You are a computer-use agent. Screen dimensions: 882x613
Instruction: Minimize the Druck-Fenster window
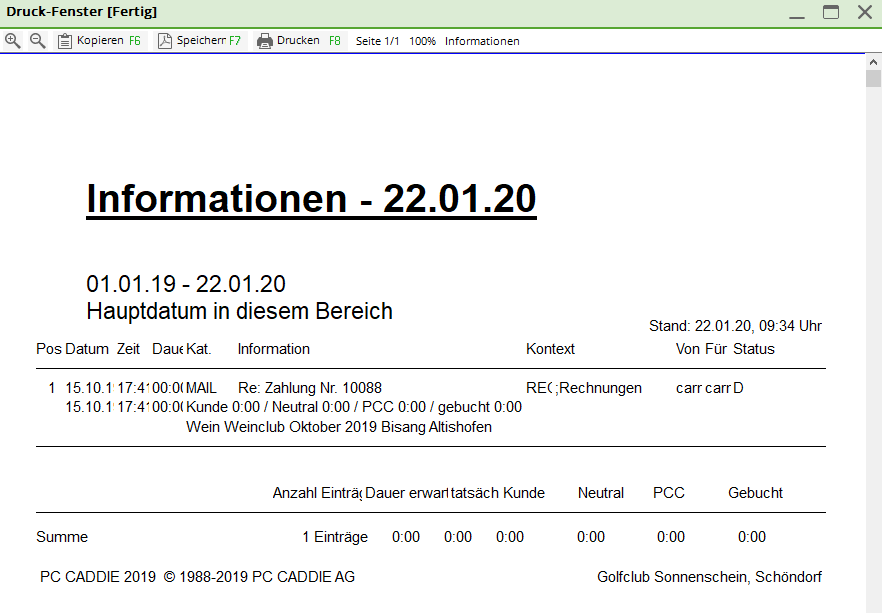click(797, 13)
